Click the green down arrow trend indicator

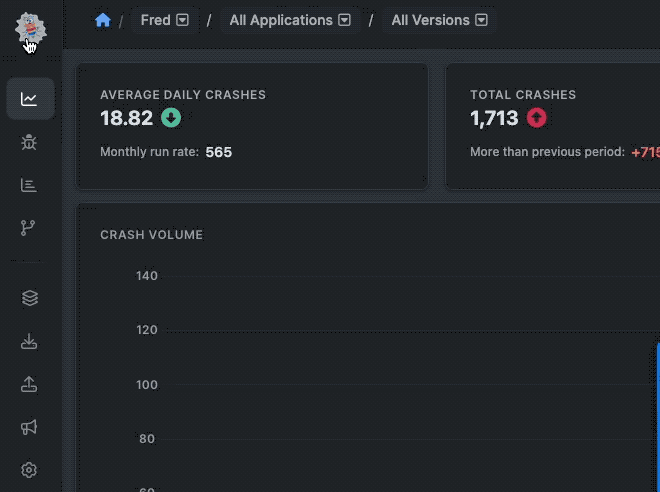170,118
